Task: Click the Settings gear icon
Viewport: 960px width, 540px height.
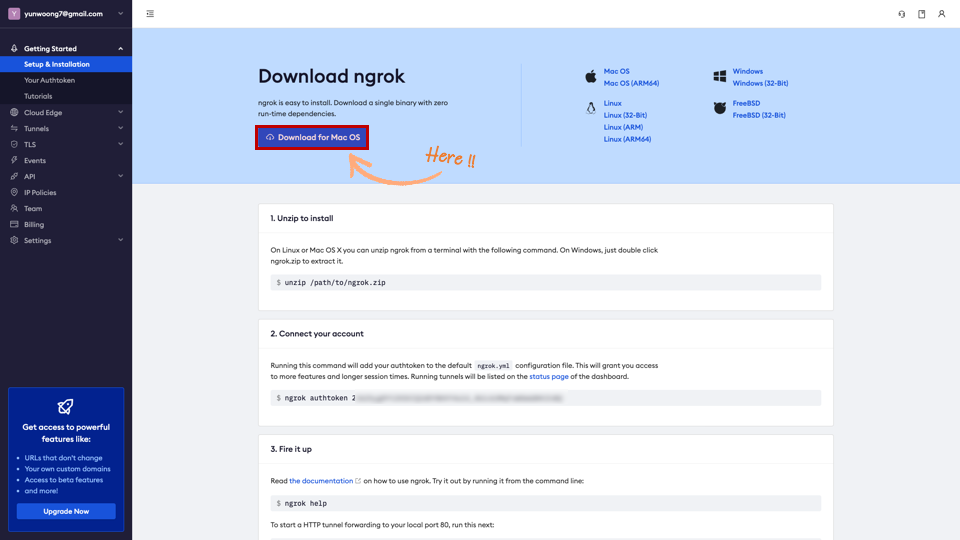Action: [14, 241]
